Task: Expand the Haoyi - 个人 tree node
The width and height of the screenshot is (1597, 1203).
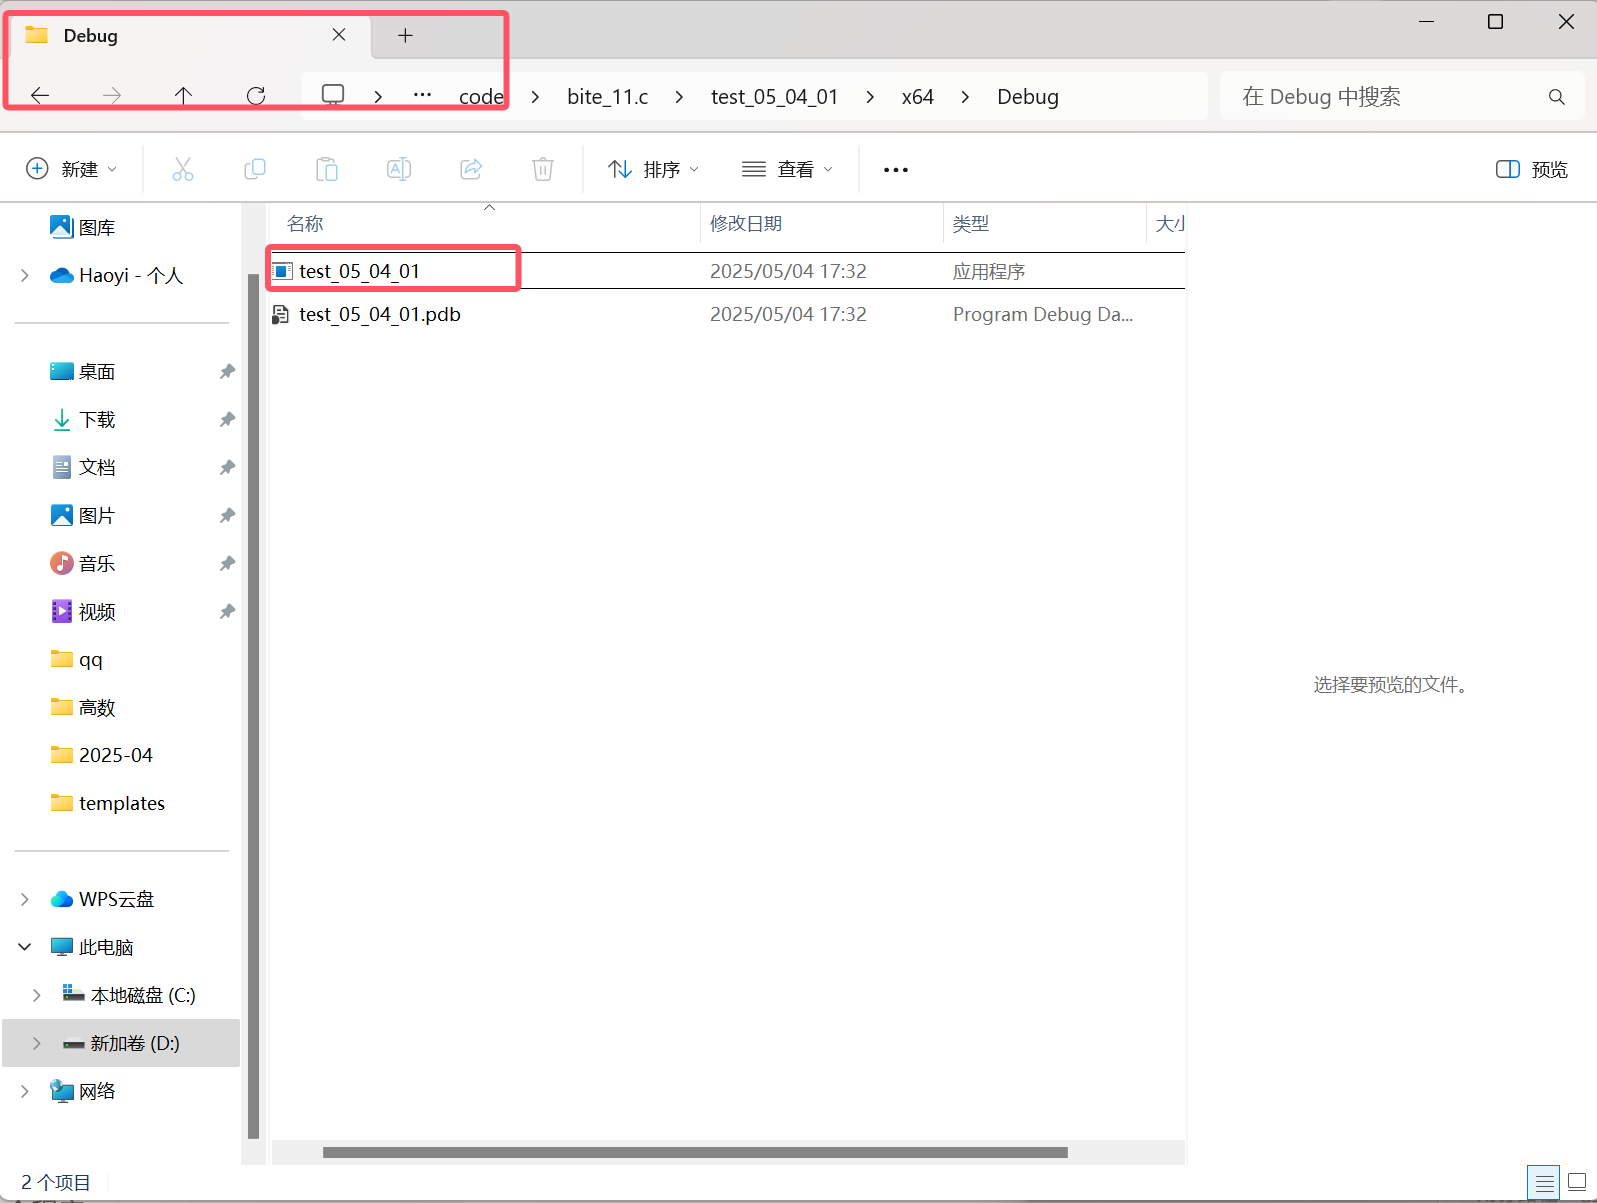Action: pos(25,276)
